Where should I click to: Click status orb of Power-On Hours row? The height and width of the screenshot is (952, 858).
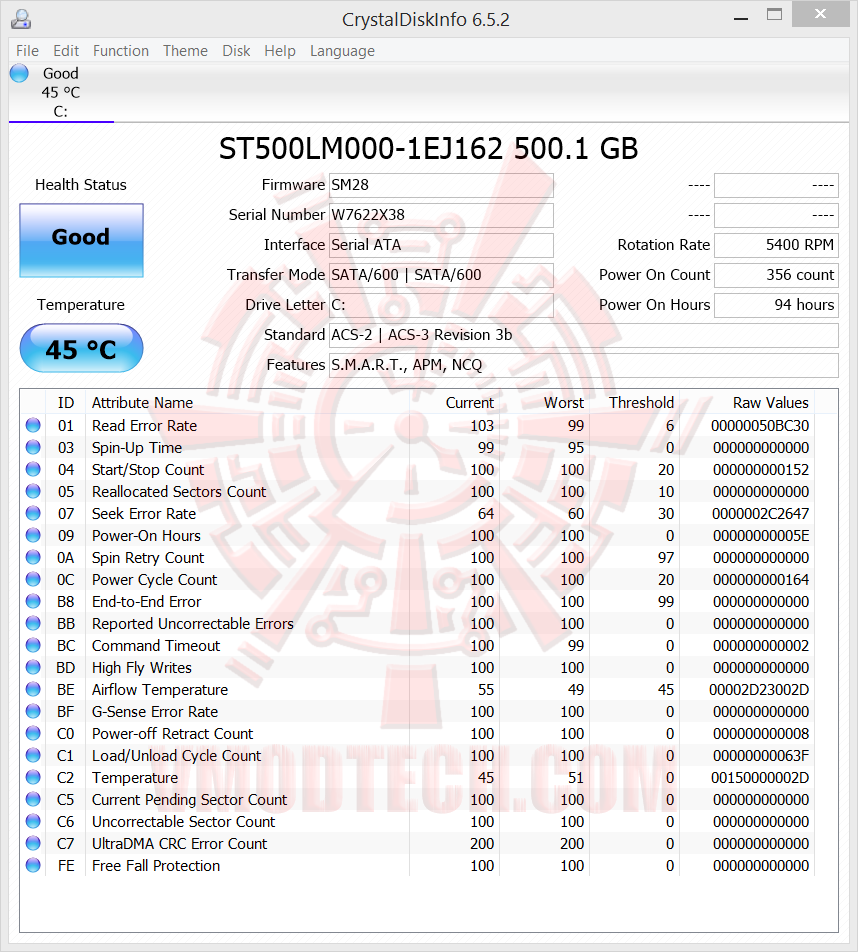point(33,536)
